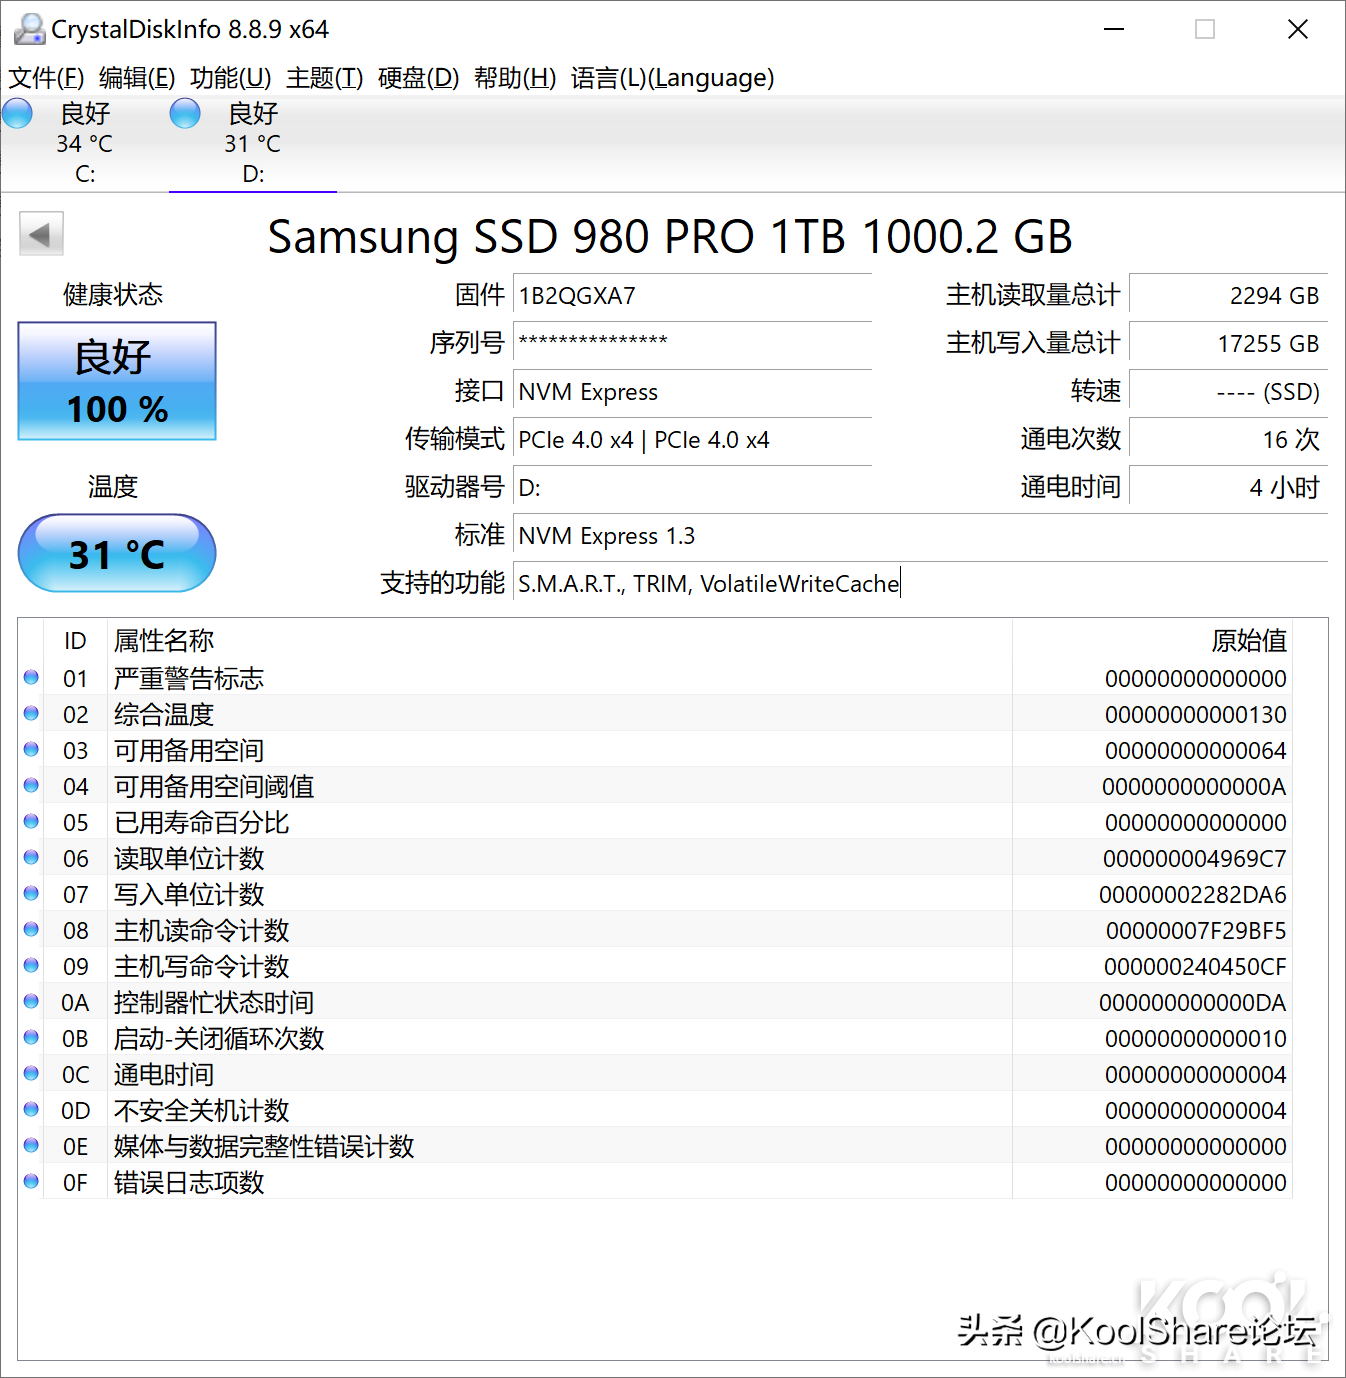Click the 健康状态 label
The height and width of the screenshot is (1378, 1346).
pyautogui.click(x=113, y=295)
